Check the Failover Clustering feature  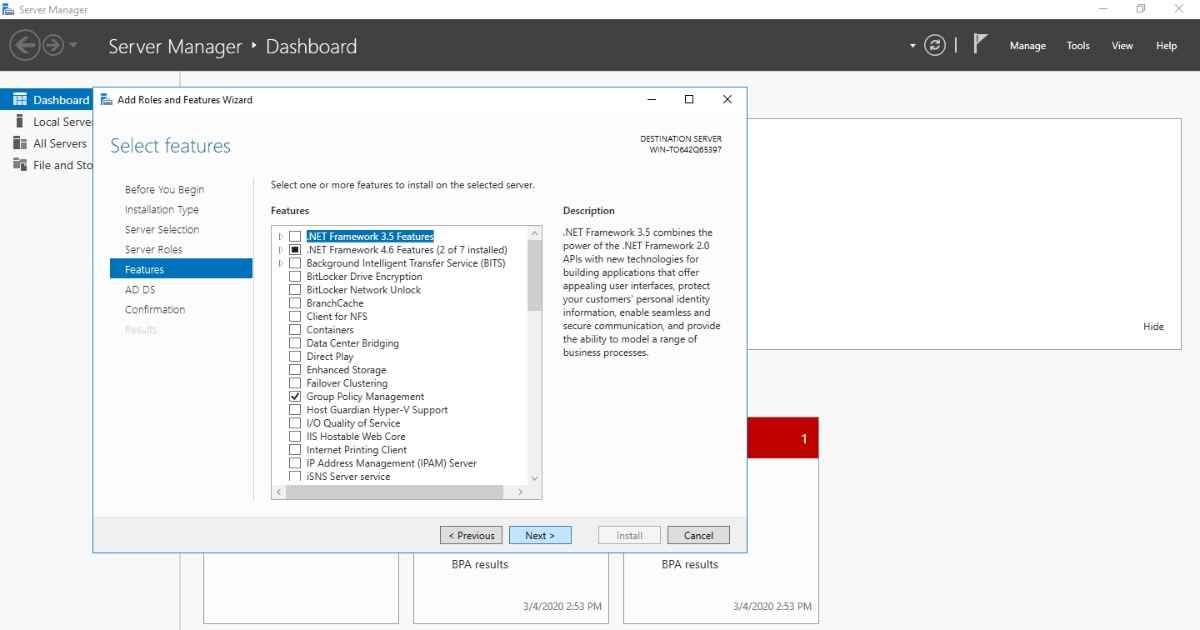(x=294, y=383)
